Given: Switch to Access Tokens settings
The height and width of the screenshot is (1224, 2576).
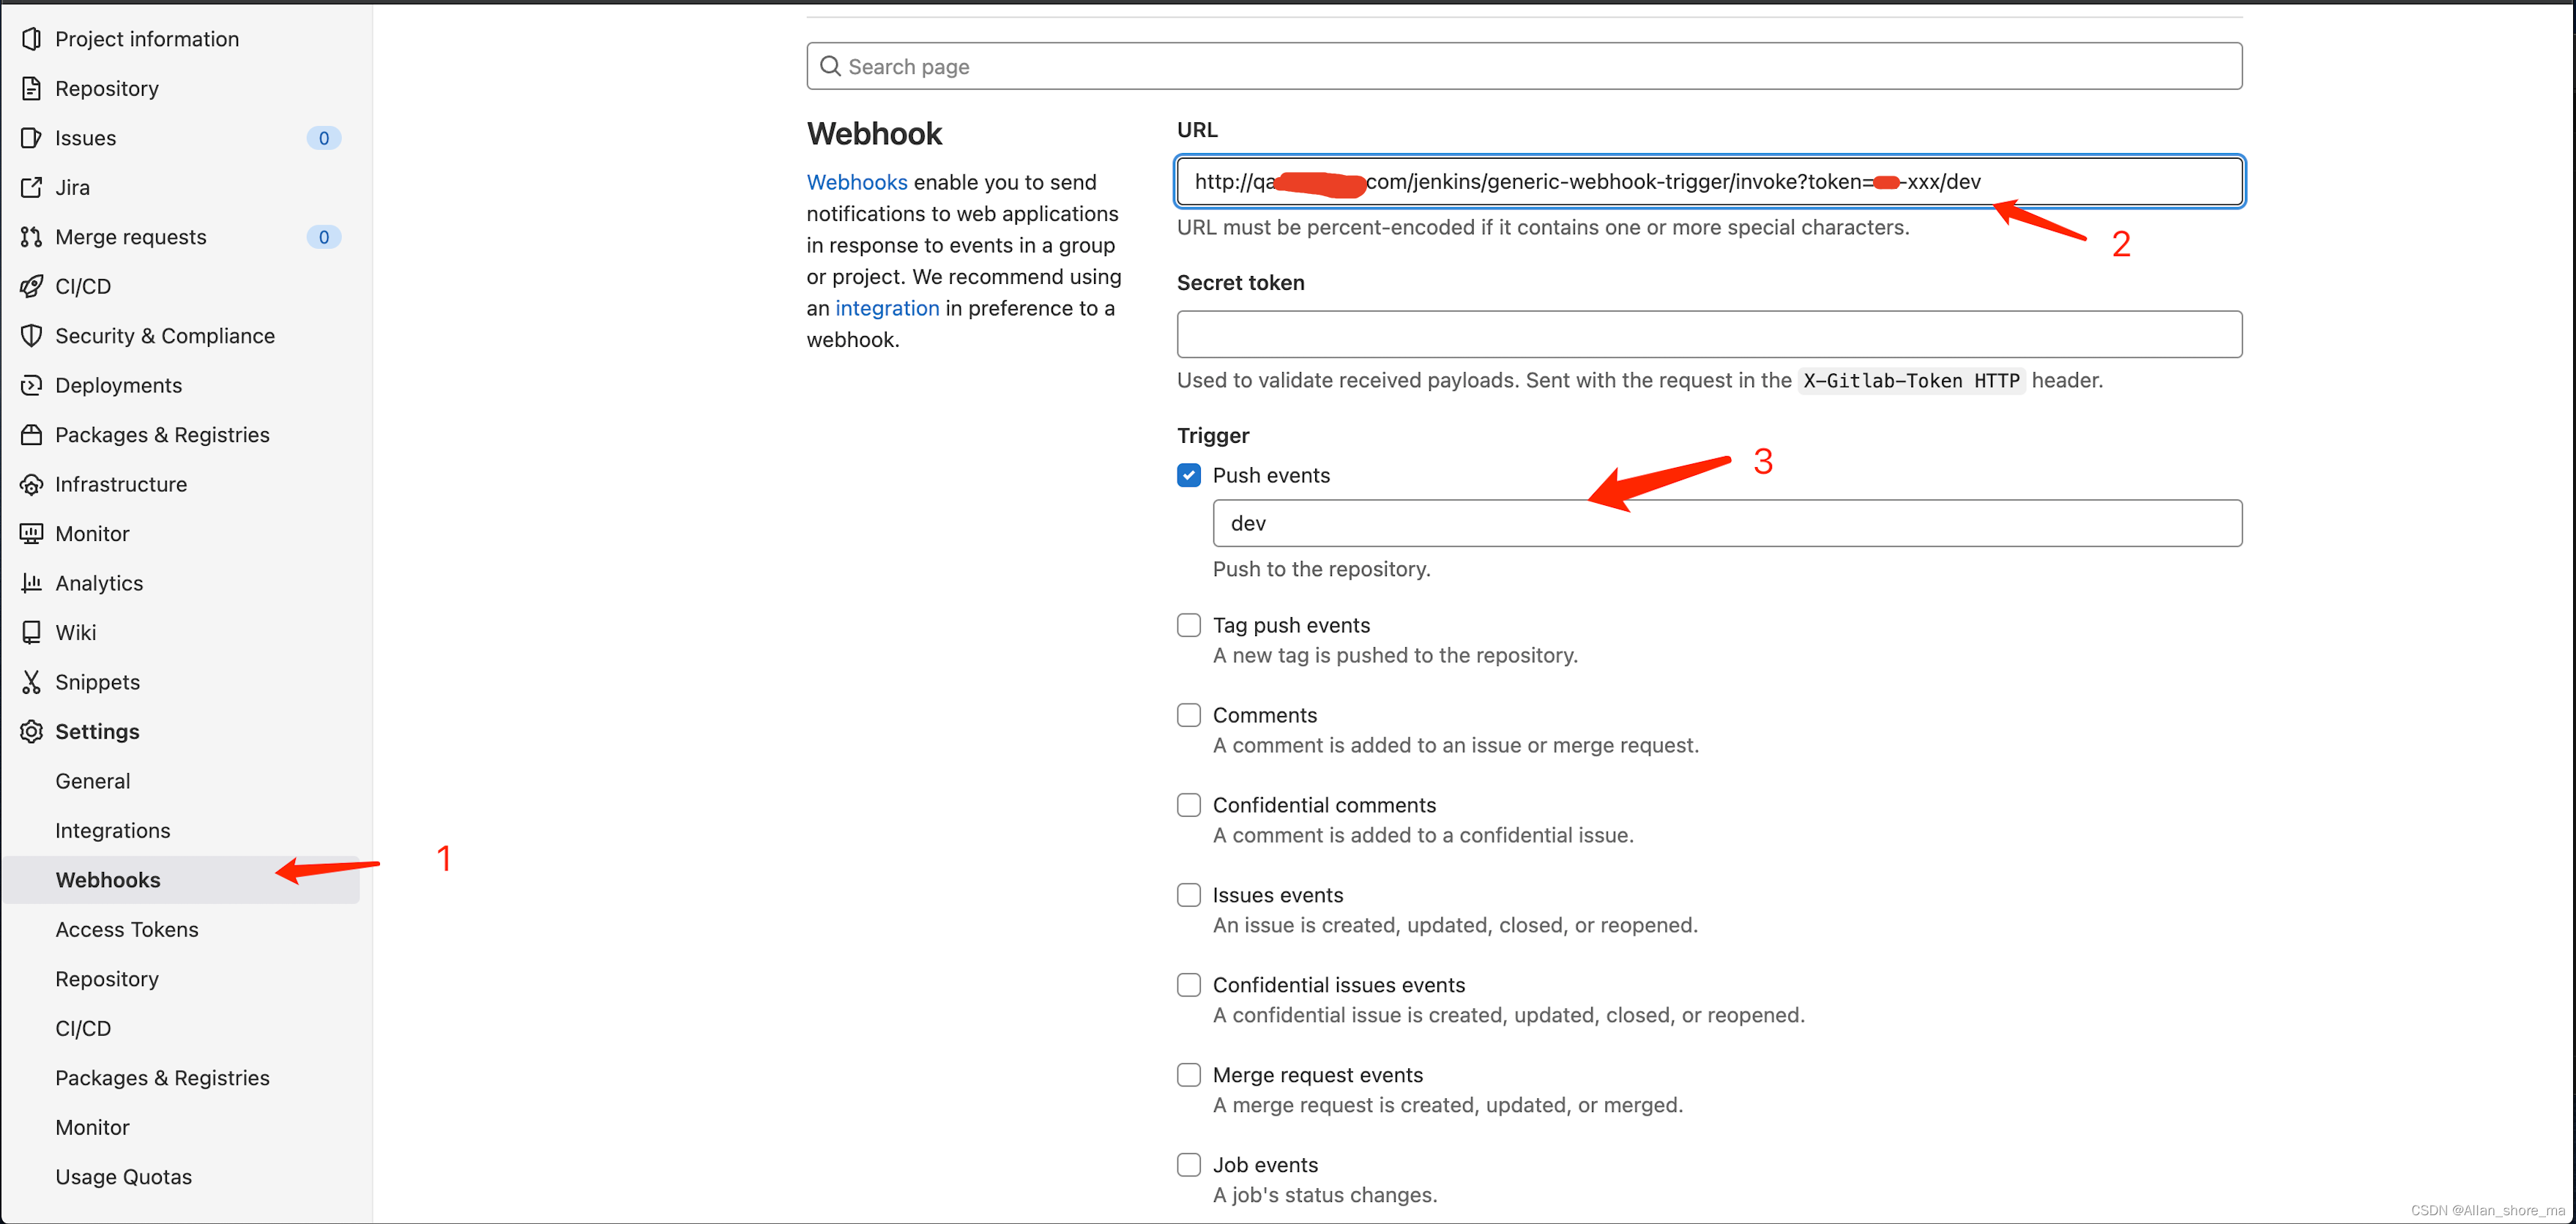Looking at the screenshot, I should 127,929.
